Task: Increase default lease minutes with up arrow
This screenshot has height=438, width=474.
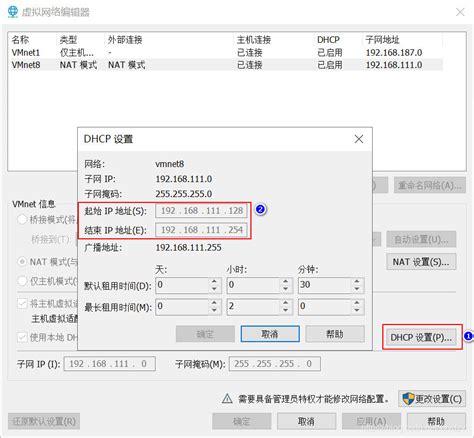Action: (357, 282)
